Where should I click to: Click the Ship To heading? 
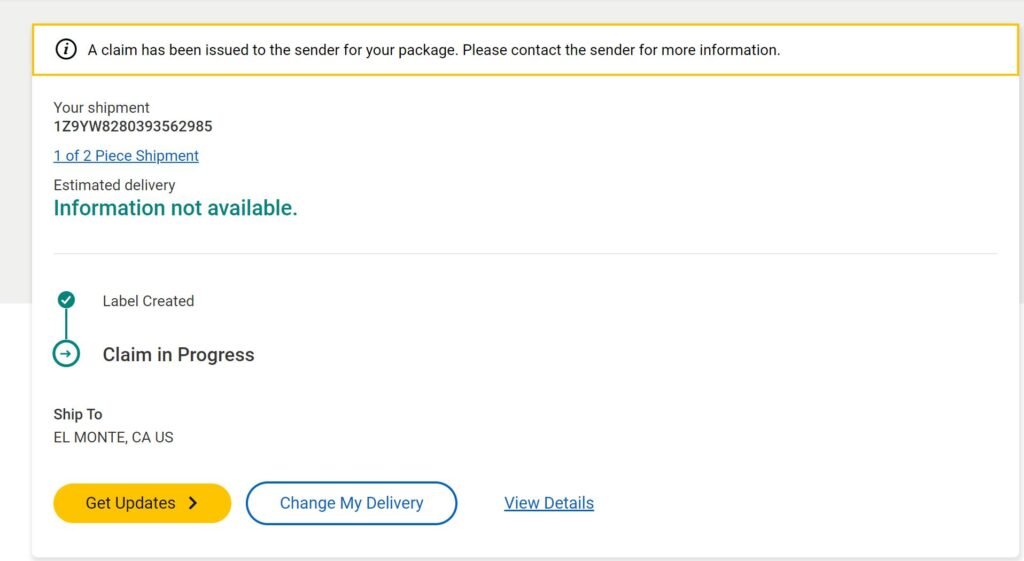pyautogui.click(x=78, y=414)
